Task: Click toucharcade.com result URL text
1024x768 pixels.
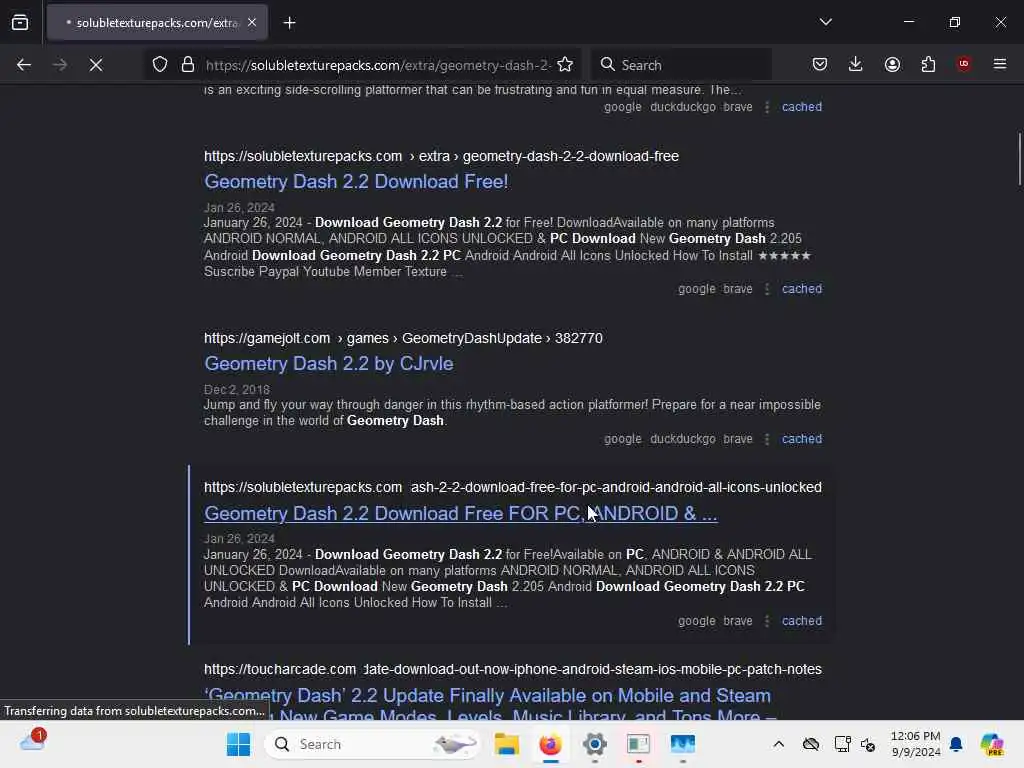Action: [513, 669]
